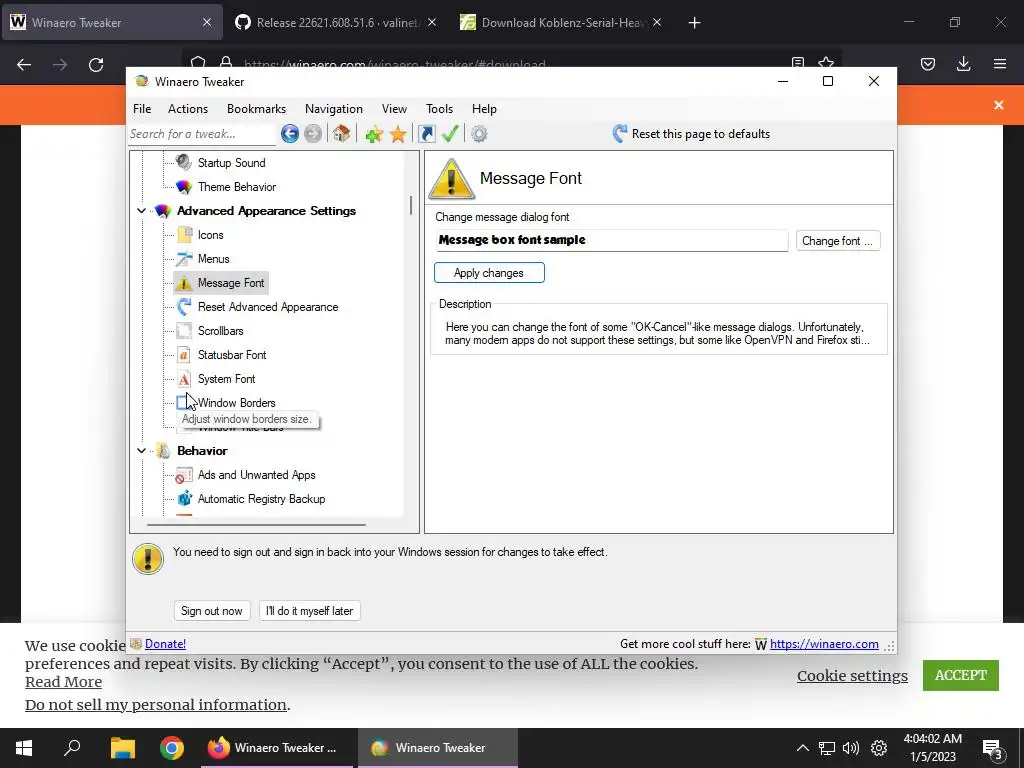
Task: Open the Navigation menu
Action: 334,109
